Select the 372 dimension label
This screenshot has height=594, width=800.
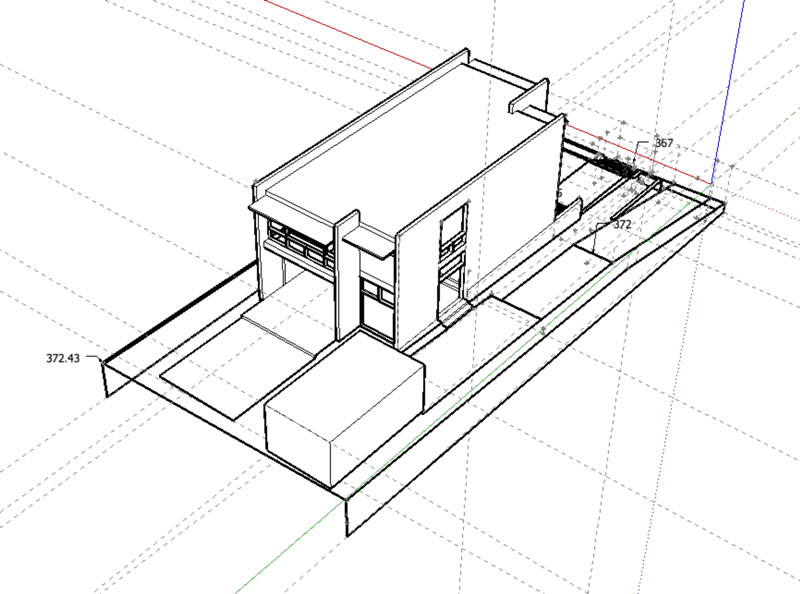[623, 224]
